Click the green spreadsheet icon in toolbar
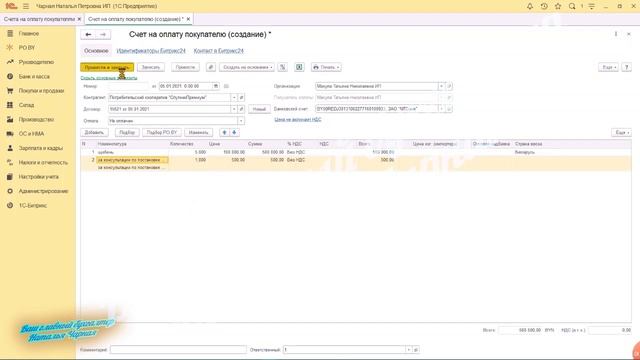 tap(299, 67)
